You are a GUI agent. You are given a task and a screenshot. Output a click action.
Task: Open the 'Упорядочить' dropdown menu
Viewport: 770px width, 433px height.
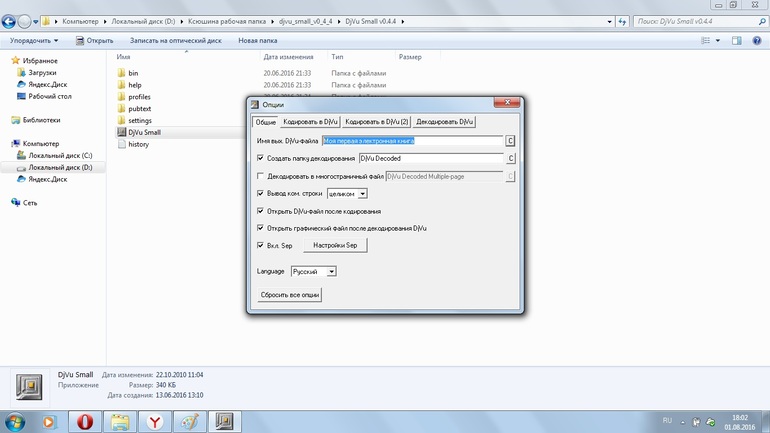point(34,41)
